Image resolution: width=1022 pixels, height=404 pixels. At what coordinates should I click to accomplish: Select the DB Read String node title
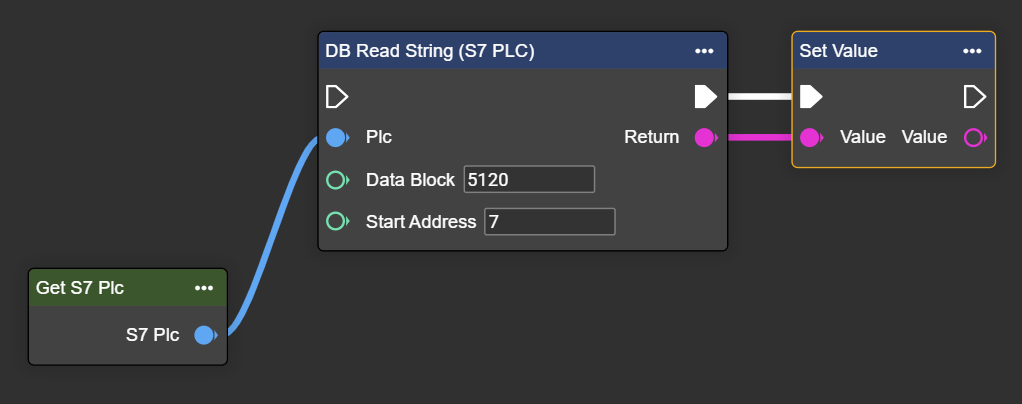tap(430, 51)
